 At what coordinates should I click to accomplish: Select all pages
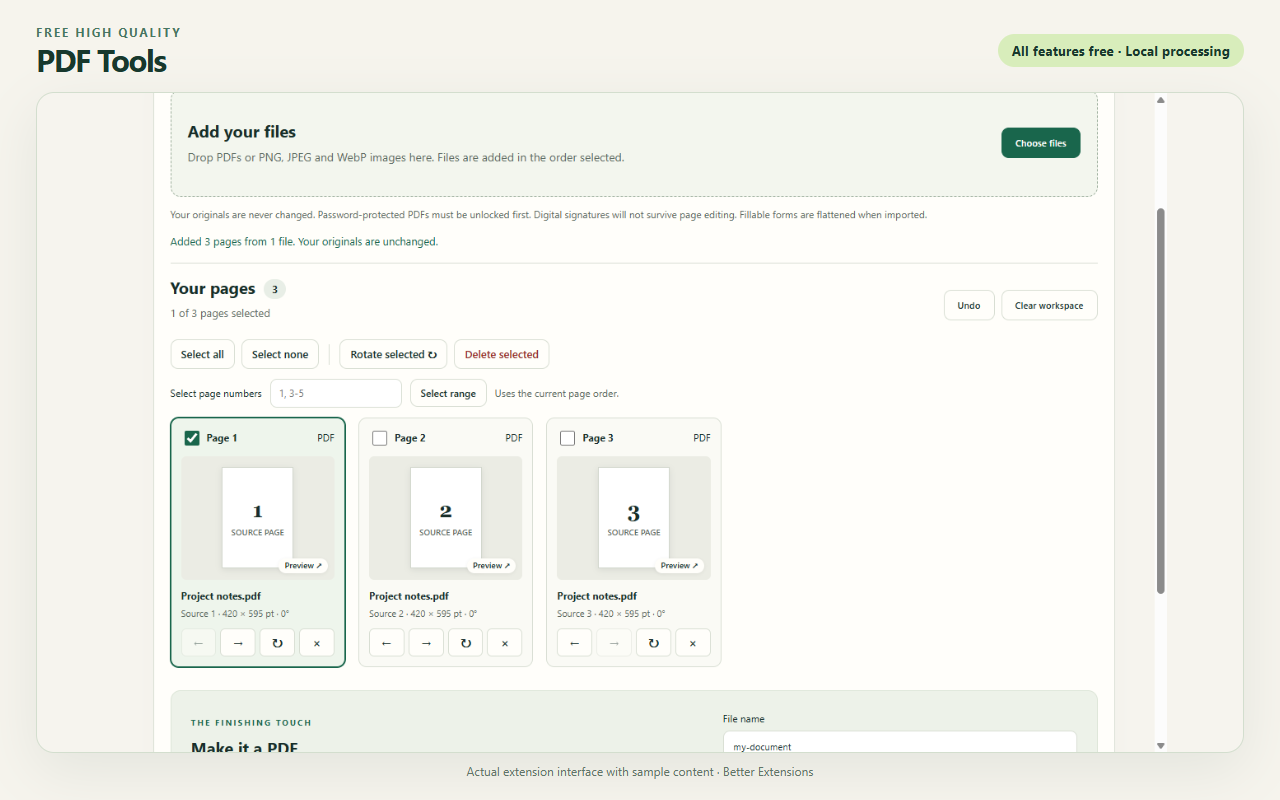click(203, 354)
